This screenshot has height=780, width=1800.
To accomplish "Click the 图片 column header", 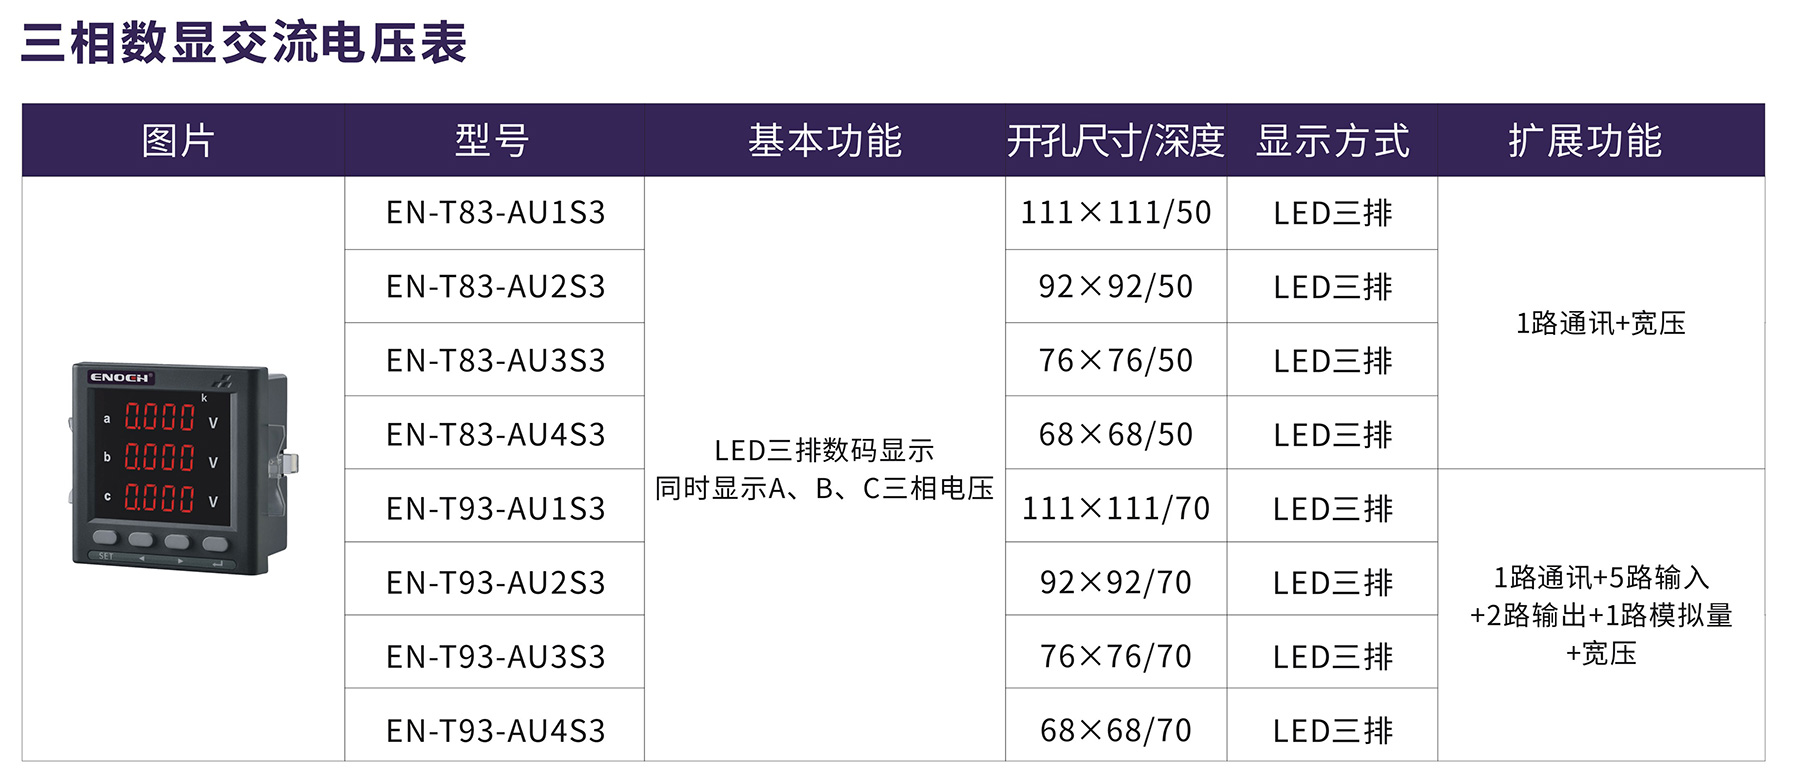I will pos(178,141).
